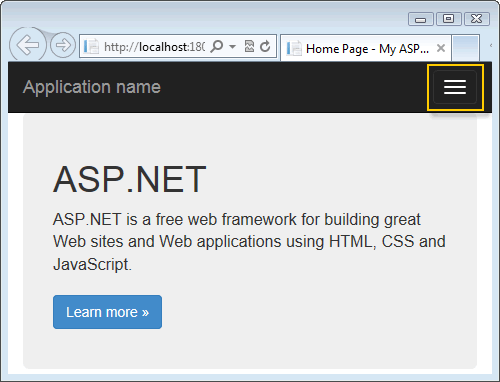Close the browser window
Screen dimensions: 500x382
point(477,19)
